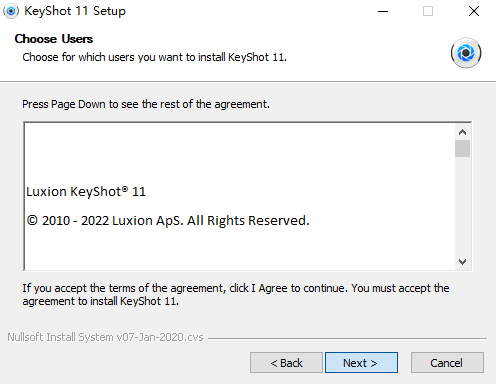Screen dimensions: 496x384
Task: Click the "If you accept the terms" paragraph
Action: 236,295
